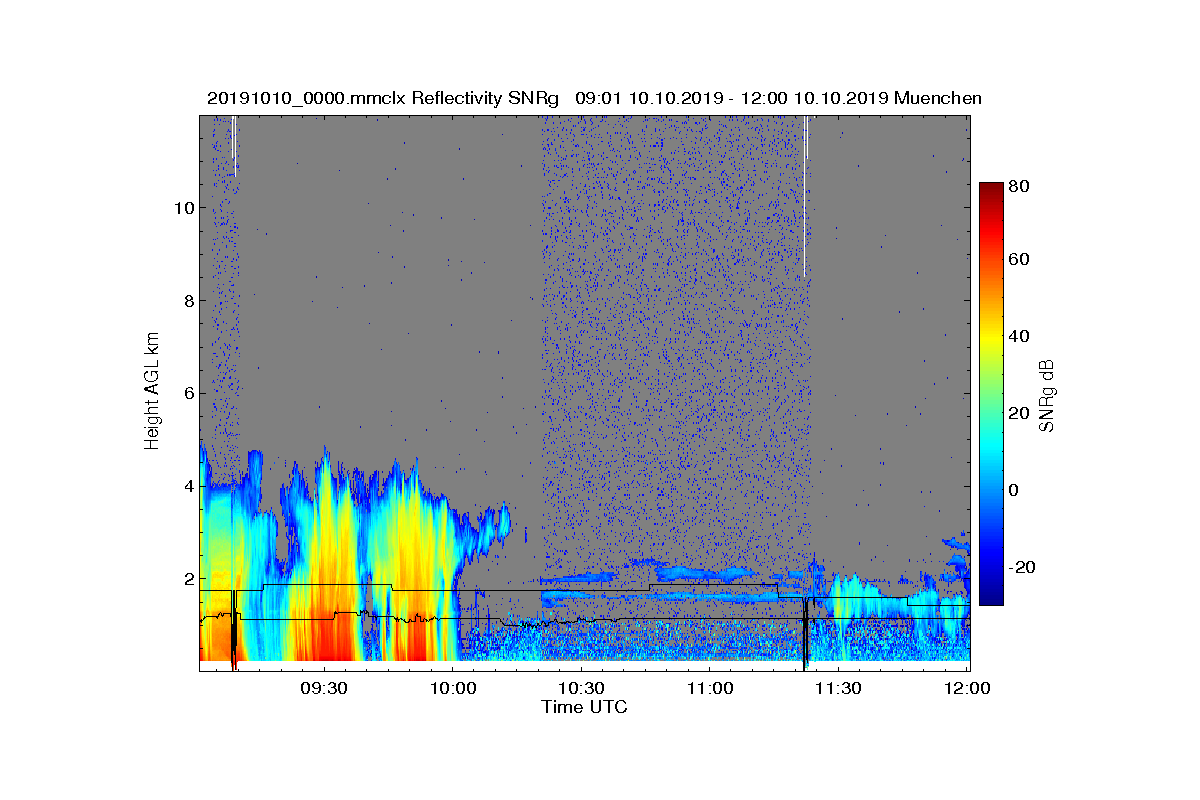1200x800 pixels.
Task: Click the yellow region of the colorbar near 40
Action: [990, 338]
